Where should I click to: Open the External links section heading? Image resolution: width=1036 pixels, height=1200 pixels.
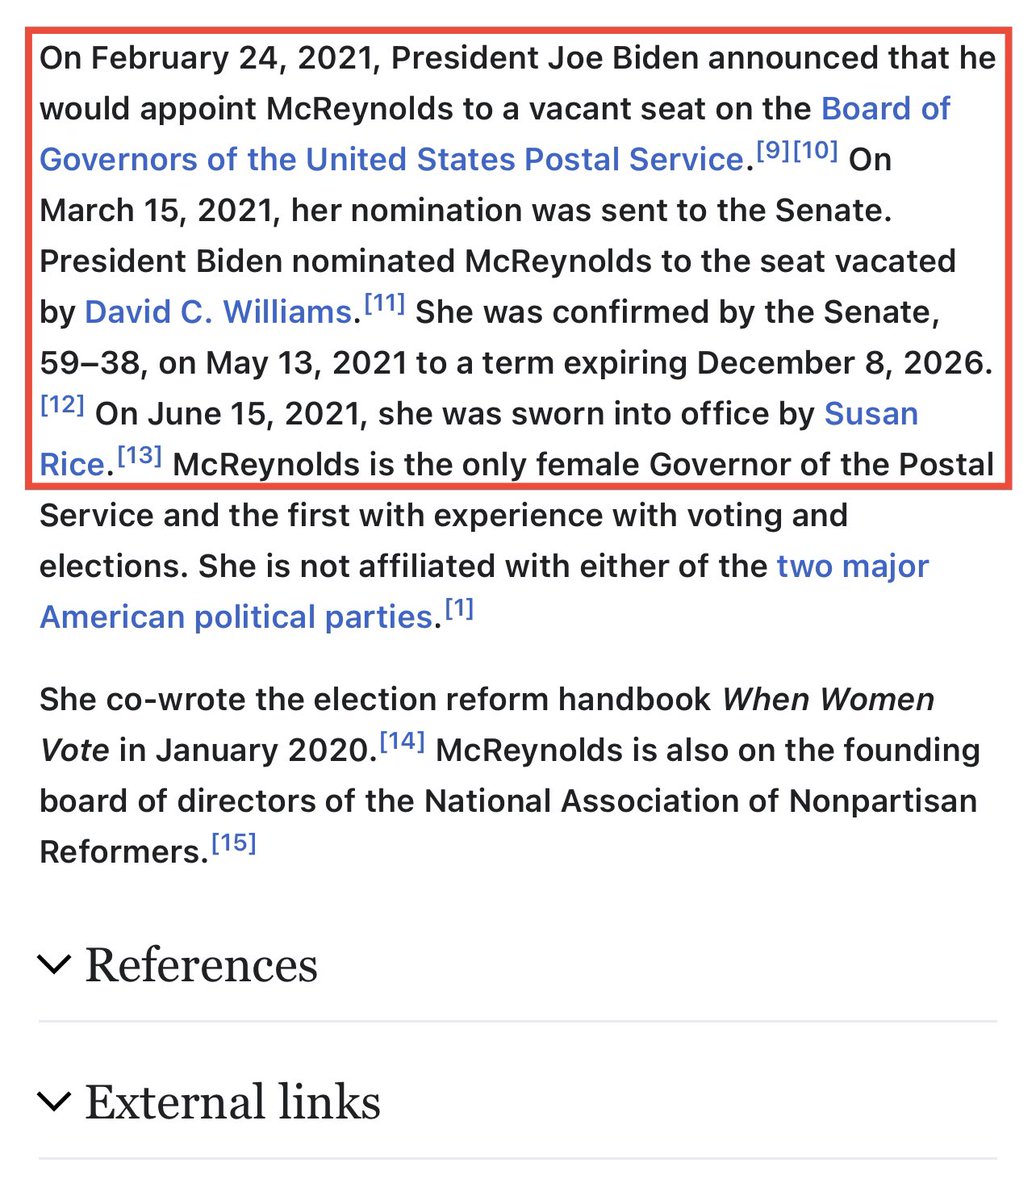tap(232, 1102)
